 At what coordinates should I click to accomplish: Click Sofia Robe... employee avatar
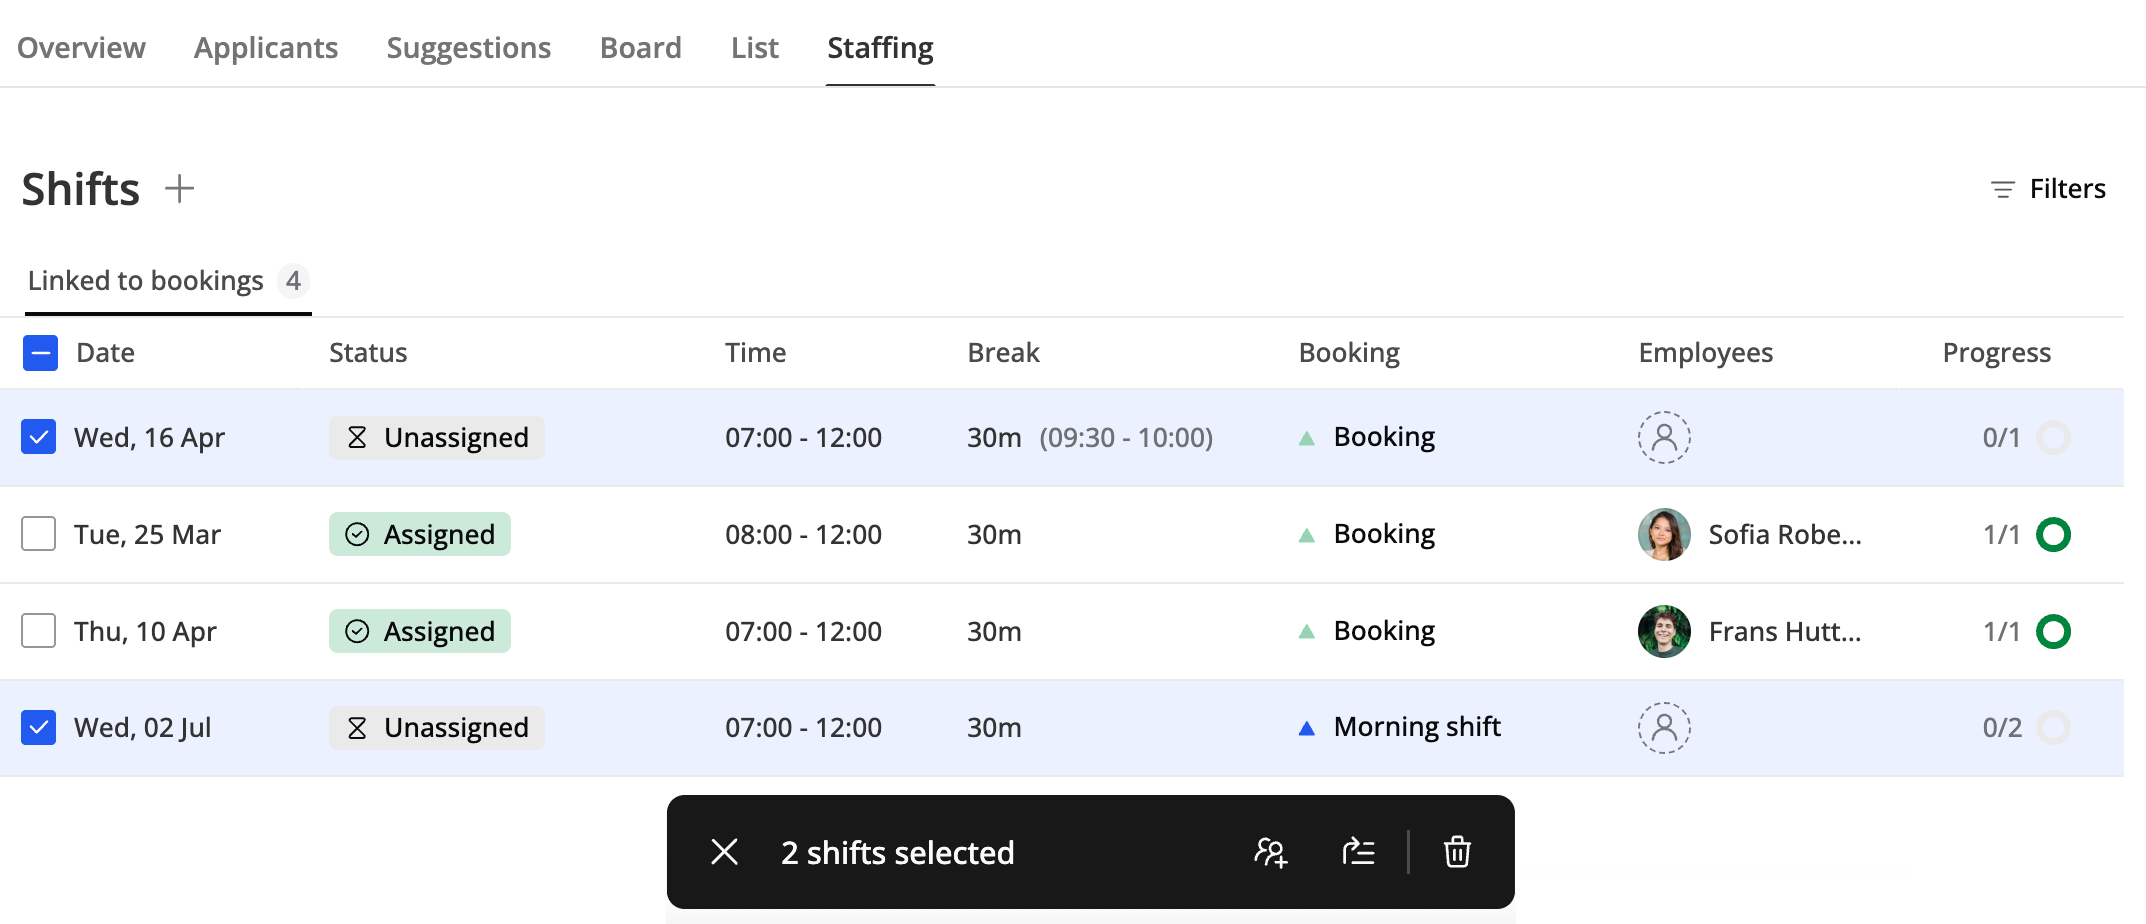point(1664,534)
